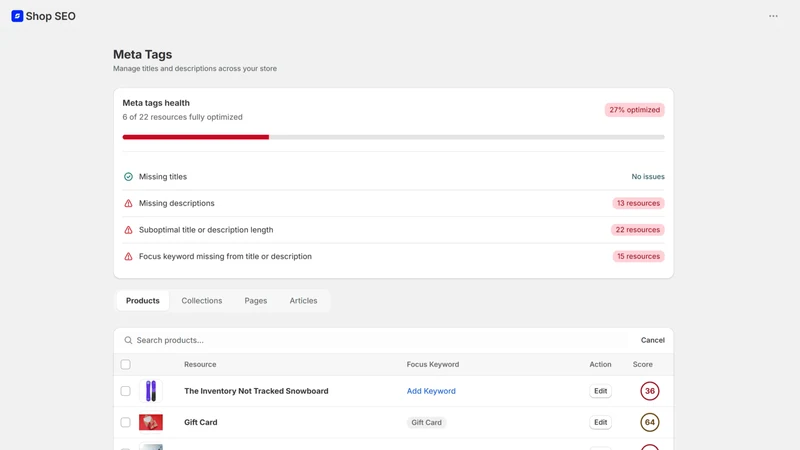Click the search magnifier icon
Viewport: 800px width, 450px height.
(x=128, y=340)
